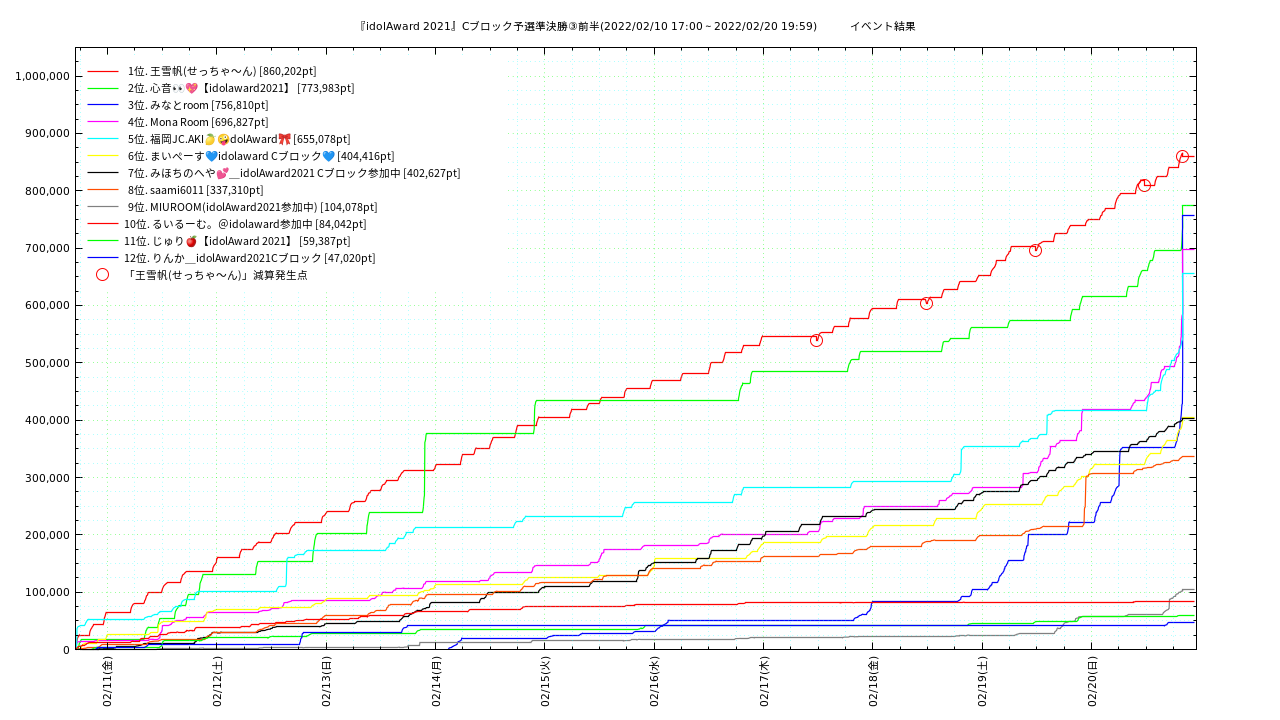This screenshot has height=720, width=1280.
Task: Select the 8位 saami6011 legend label
Action: [195, 190]
